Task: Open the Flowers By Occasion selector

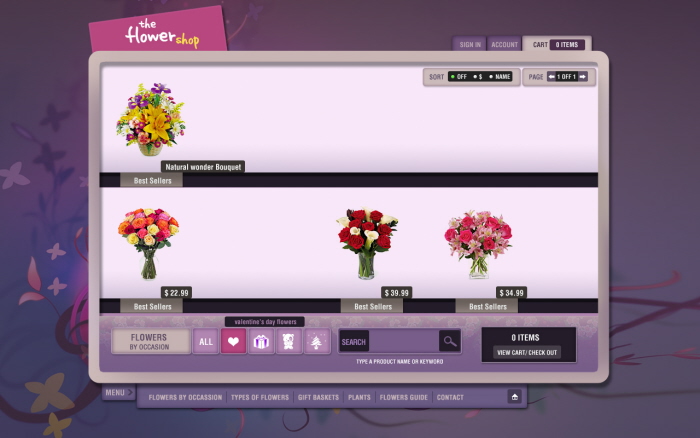Action: pyautogui.click(x=149, y=342)
